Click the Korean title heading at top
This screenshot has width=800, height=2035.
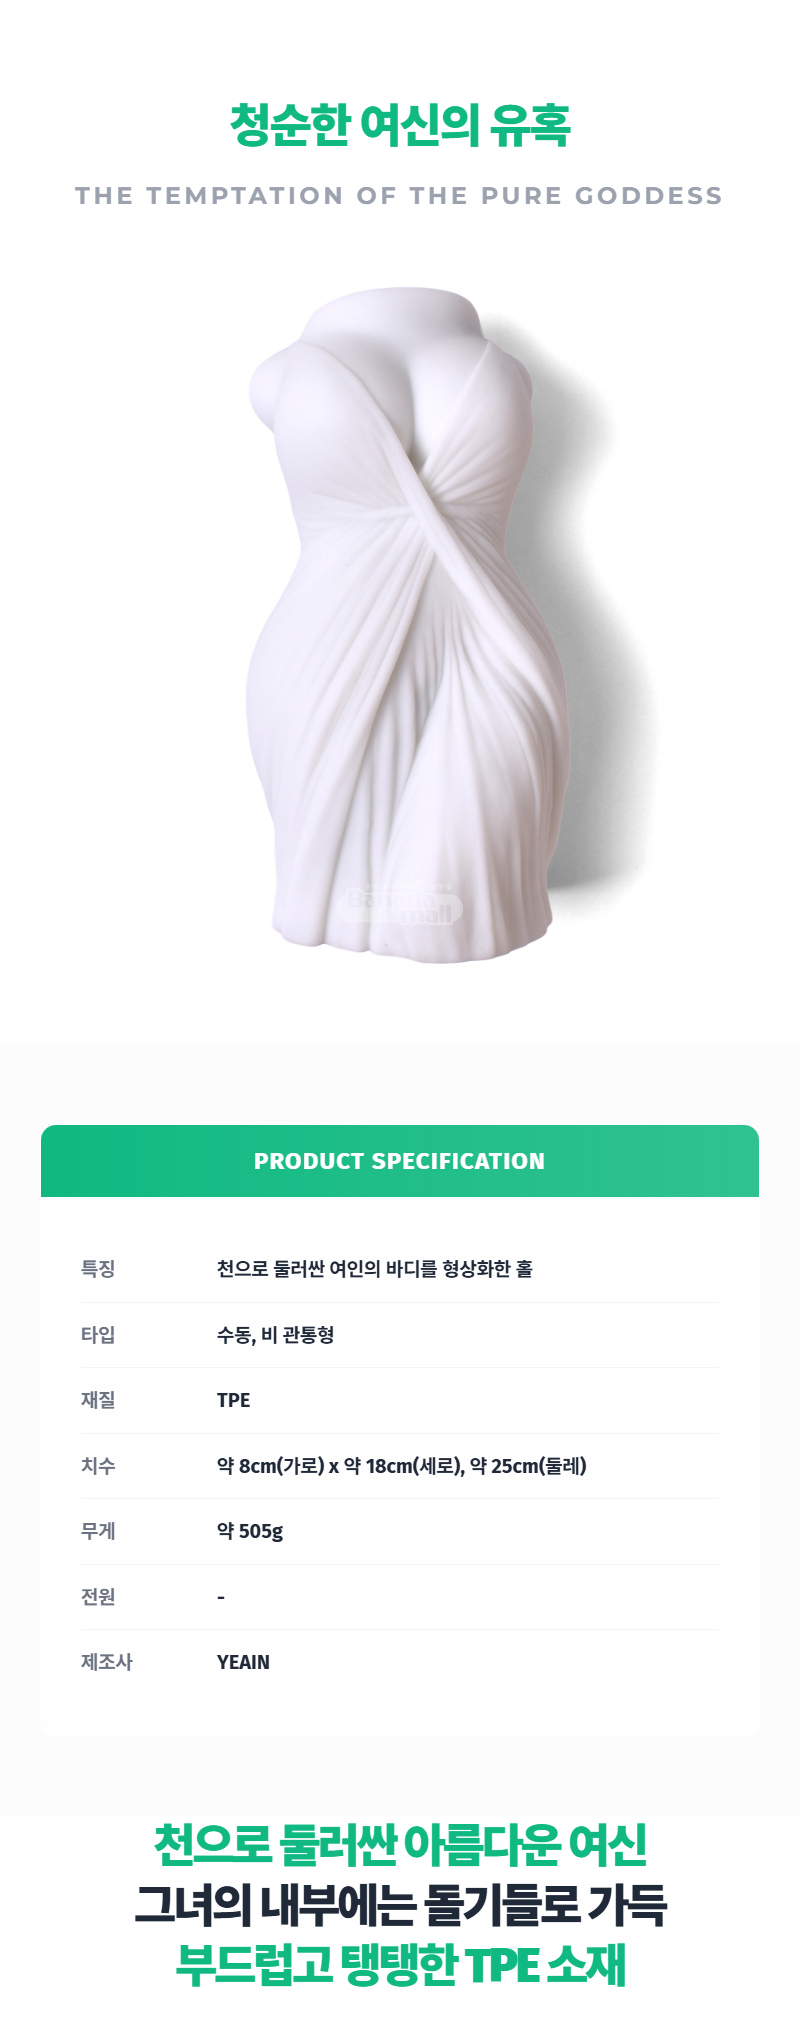point(400,125)
